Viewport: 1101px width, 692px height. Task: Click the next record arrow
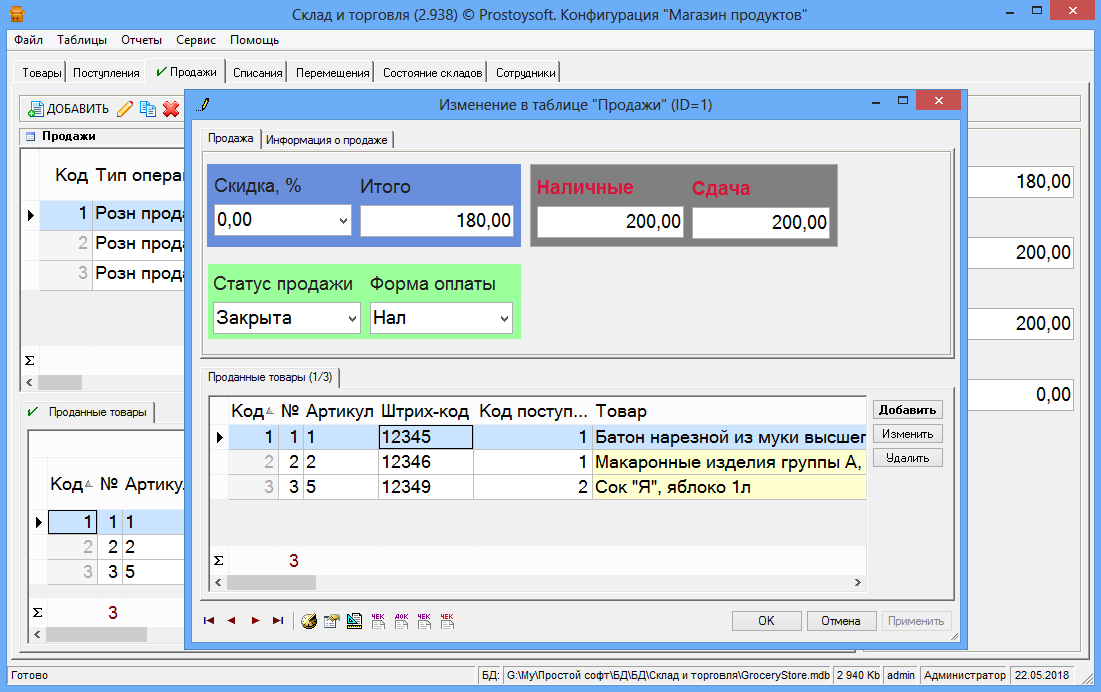(x=255, y=621)
